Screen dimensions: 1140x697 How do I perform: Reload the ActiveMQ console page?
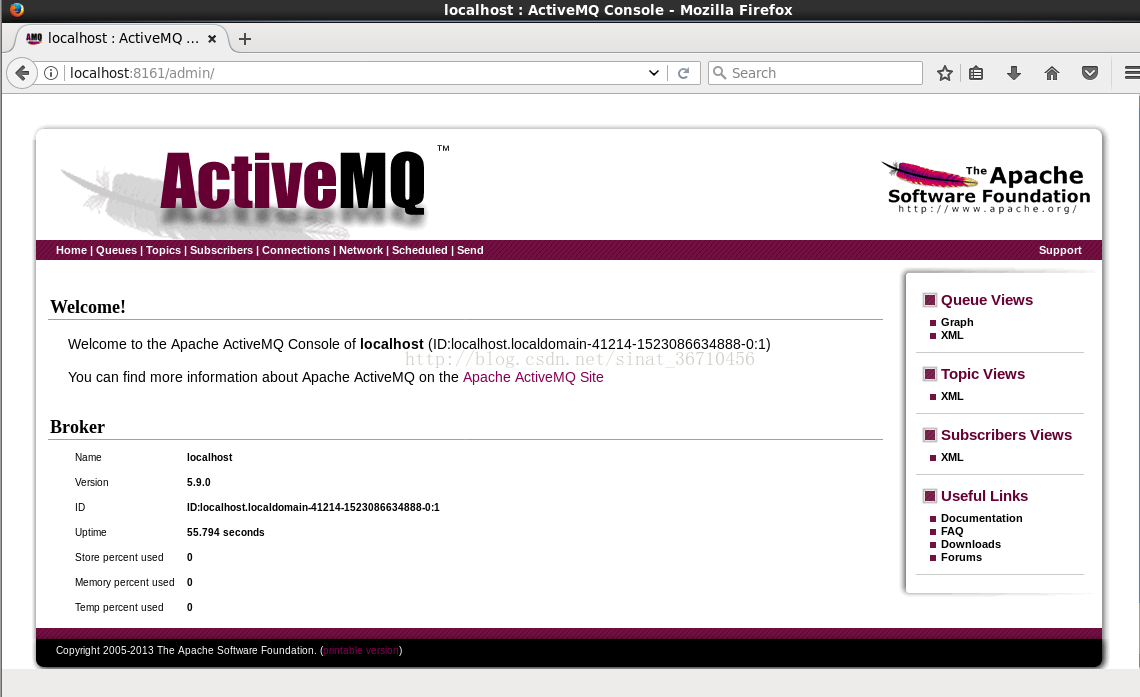click(684, 72)
